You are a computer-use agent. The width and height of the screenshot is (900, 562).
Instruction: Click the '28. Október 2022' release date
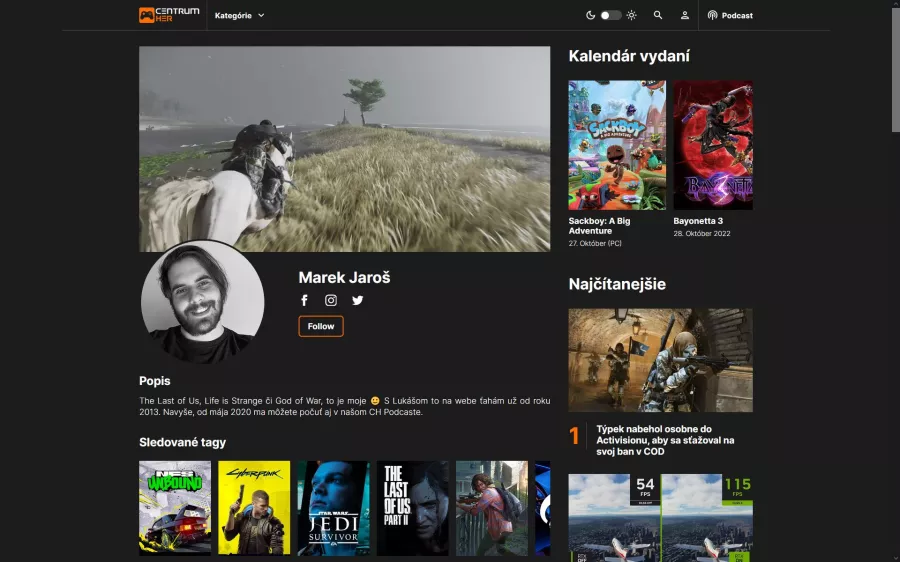[x=702, y=234]
